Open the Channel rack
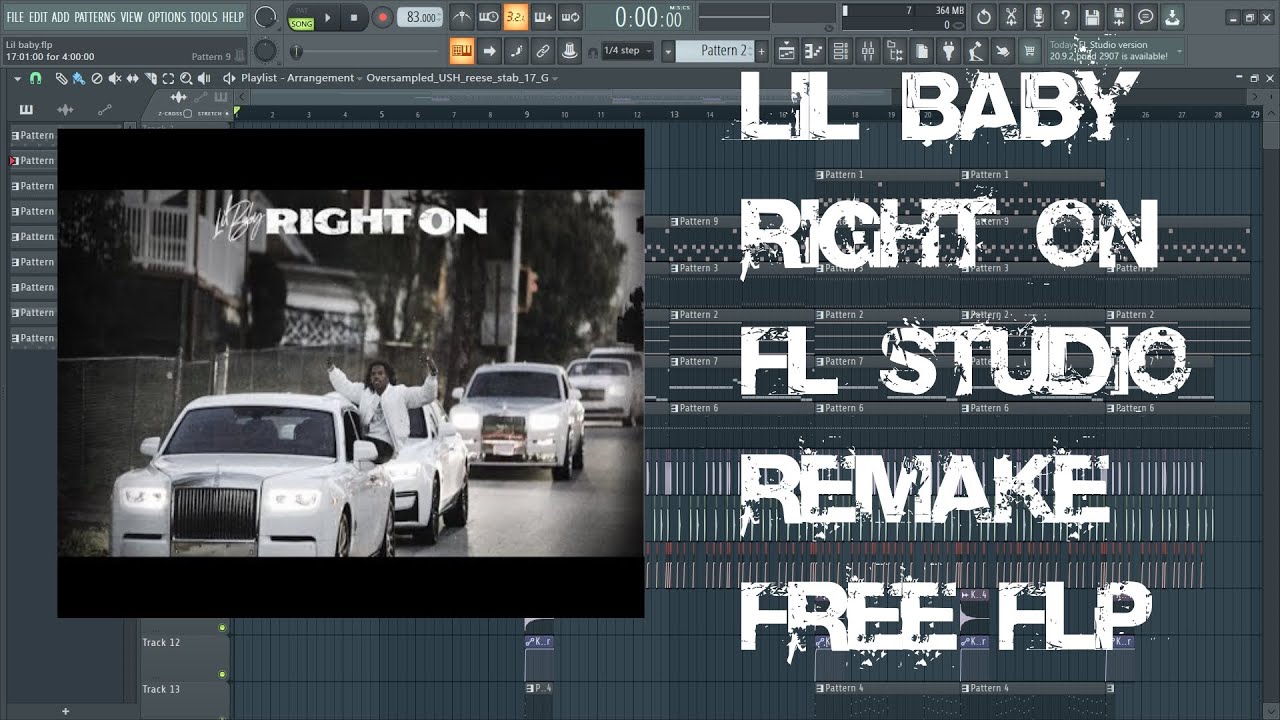 tap(840, 50)
